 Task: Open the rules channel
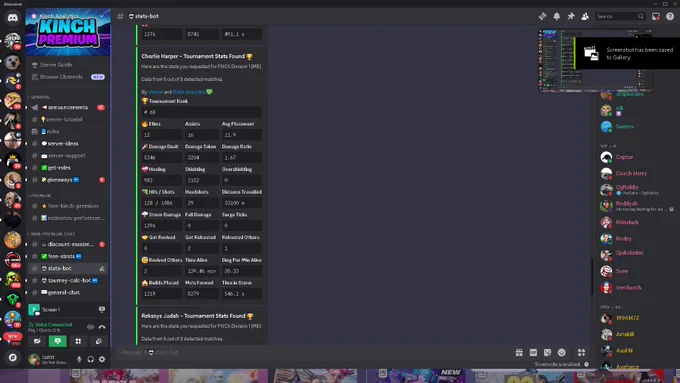point(68,131)
